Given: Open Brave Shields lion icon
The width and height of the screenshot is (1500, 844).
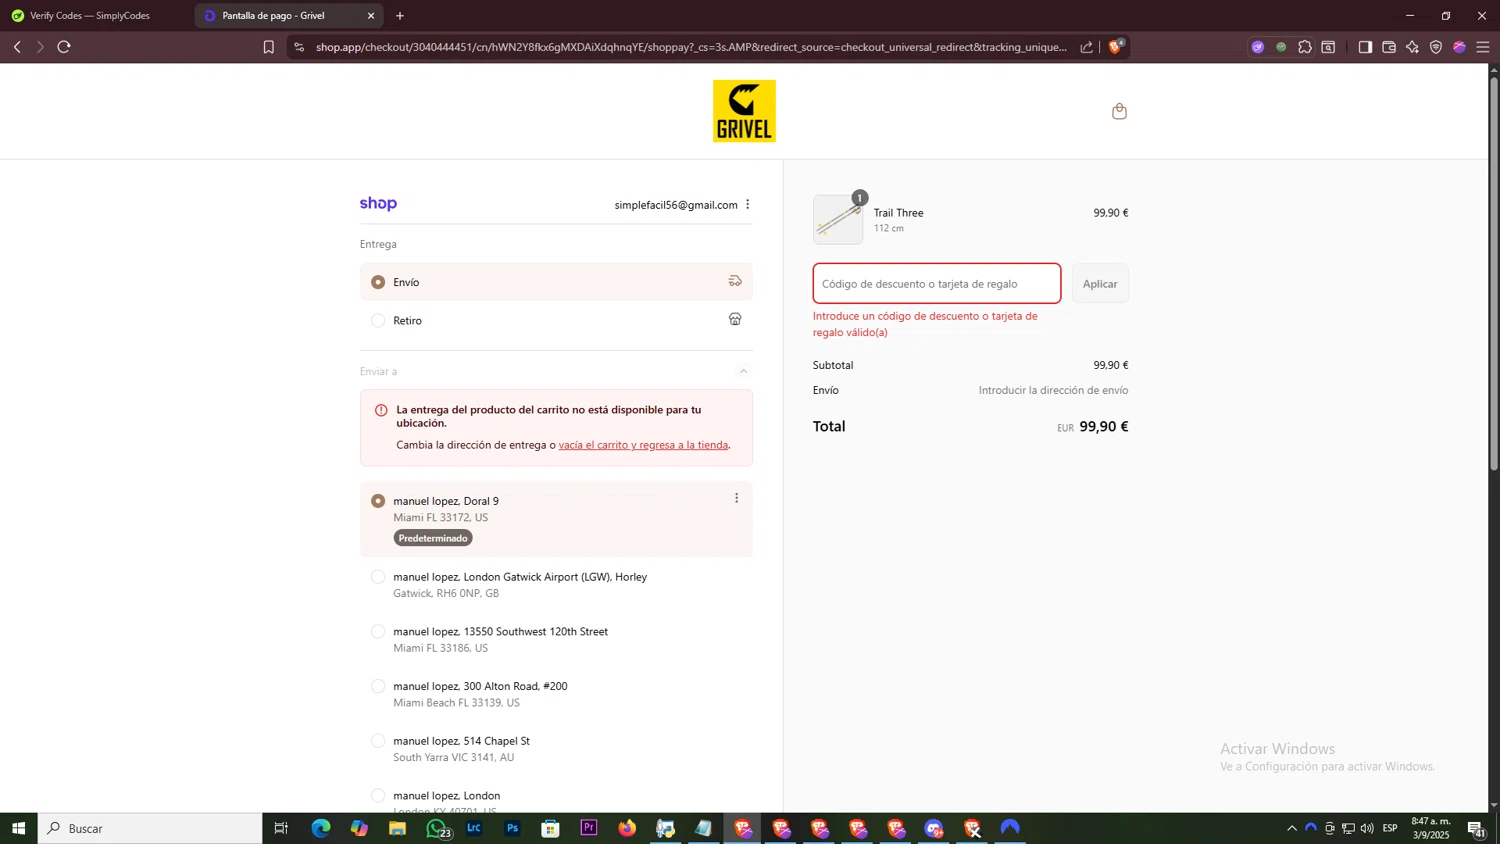Looking at the screenshot, I should [x=1115, y=47].
